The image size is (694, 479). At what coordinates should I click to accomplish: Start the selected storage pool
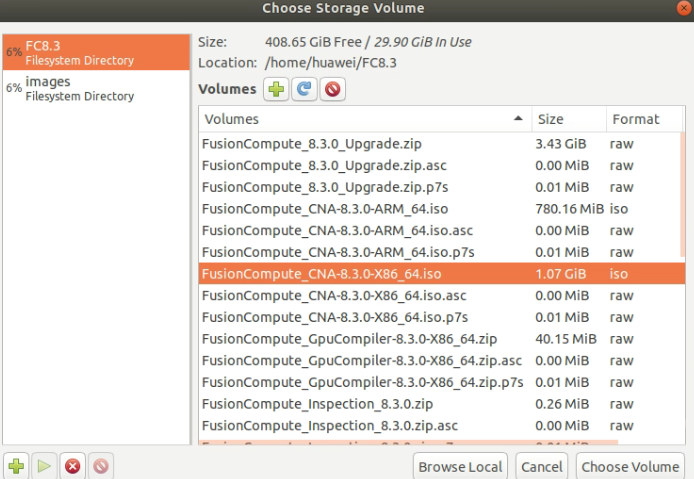pyautogui.click(x=44, y=466)
